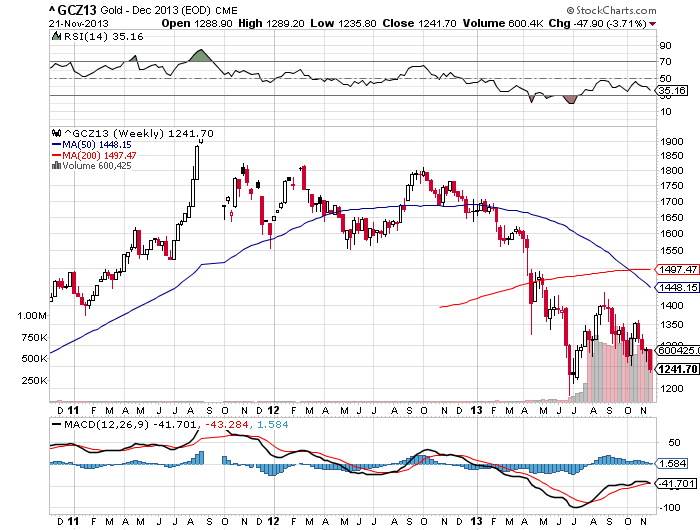
Task: Click the -41.701 MACD value tag
Action: coord(675,483)
